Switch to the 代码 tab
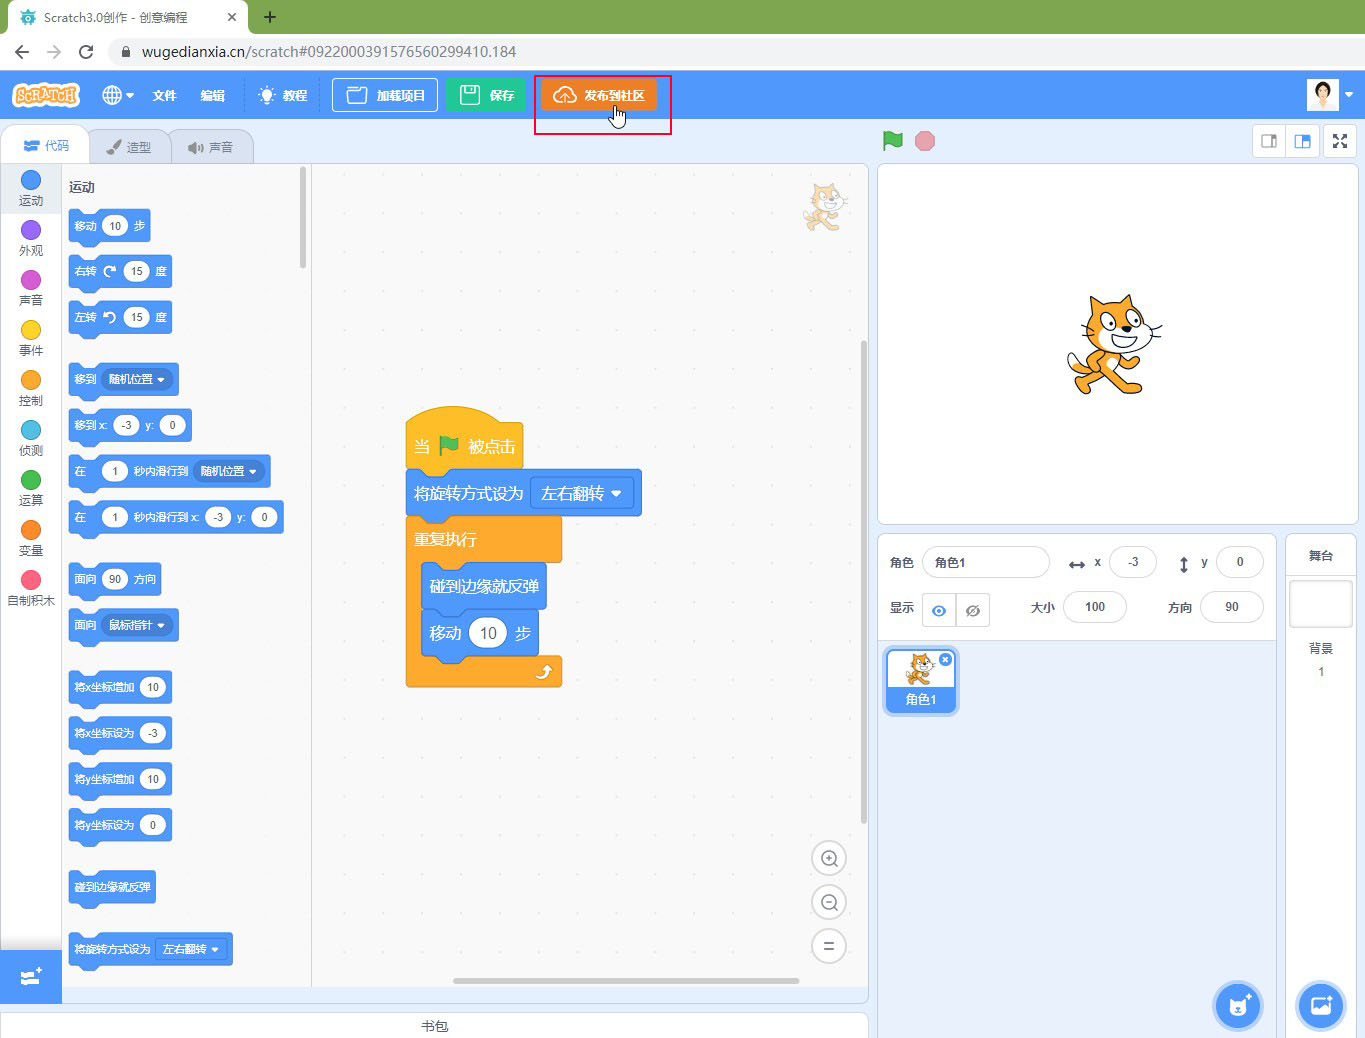 tap(45, 146)
